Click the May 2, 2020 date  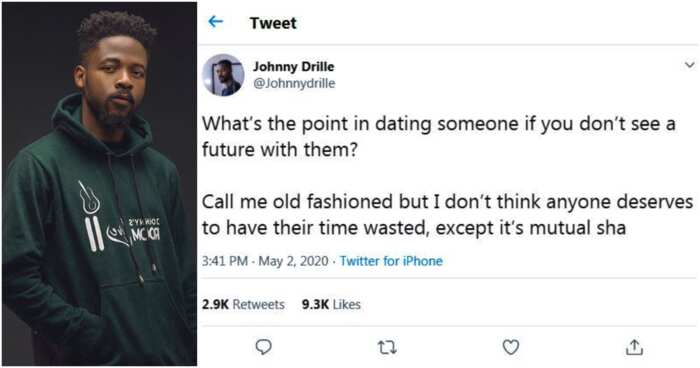293,261
